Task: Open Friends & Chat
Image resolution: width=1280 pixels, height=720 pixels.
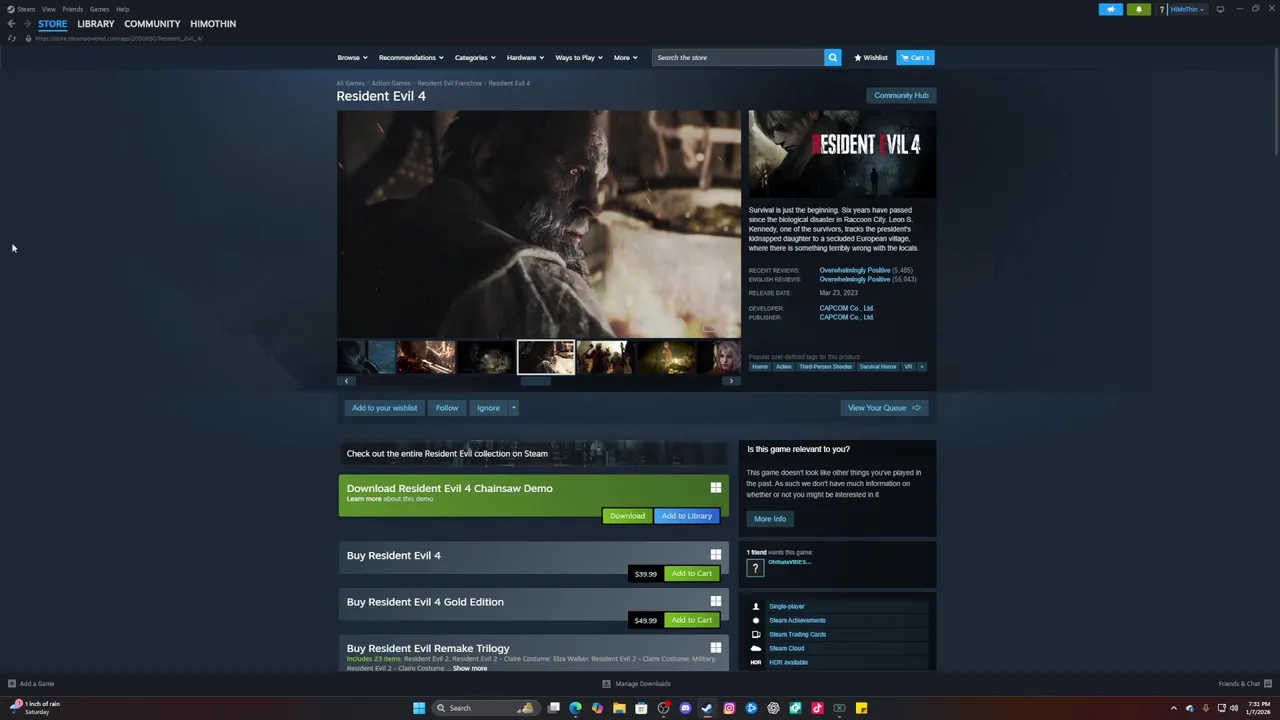Action: point(1244,684)
